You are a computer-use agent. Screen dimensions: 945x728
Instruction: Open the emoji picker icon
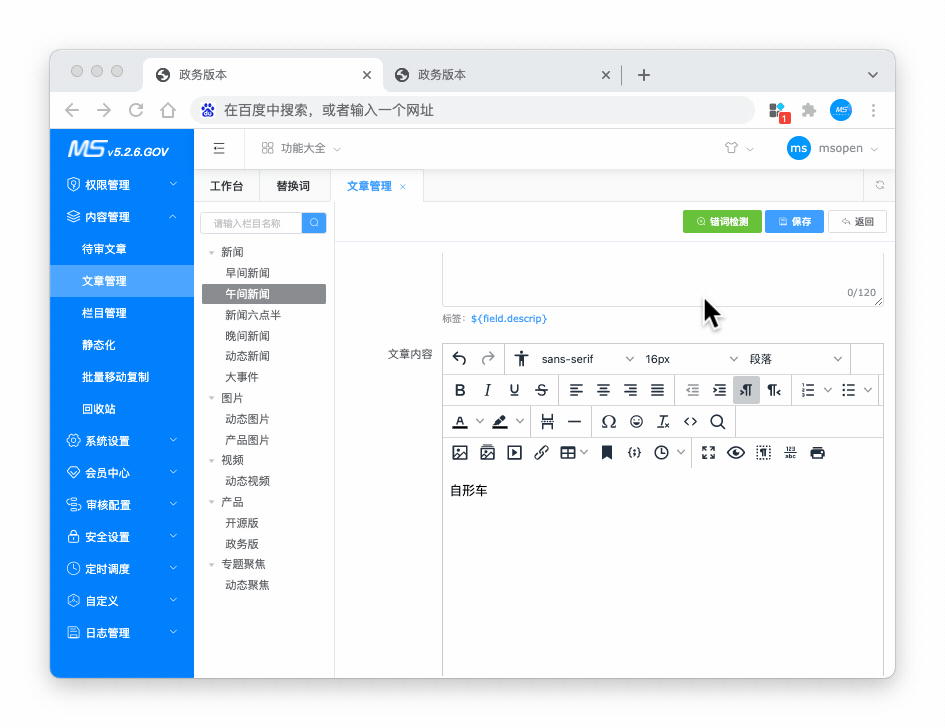tap(636, 422)
